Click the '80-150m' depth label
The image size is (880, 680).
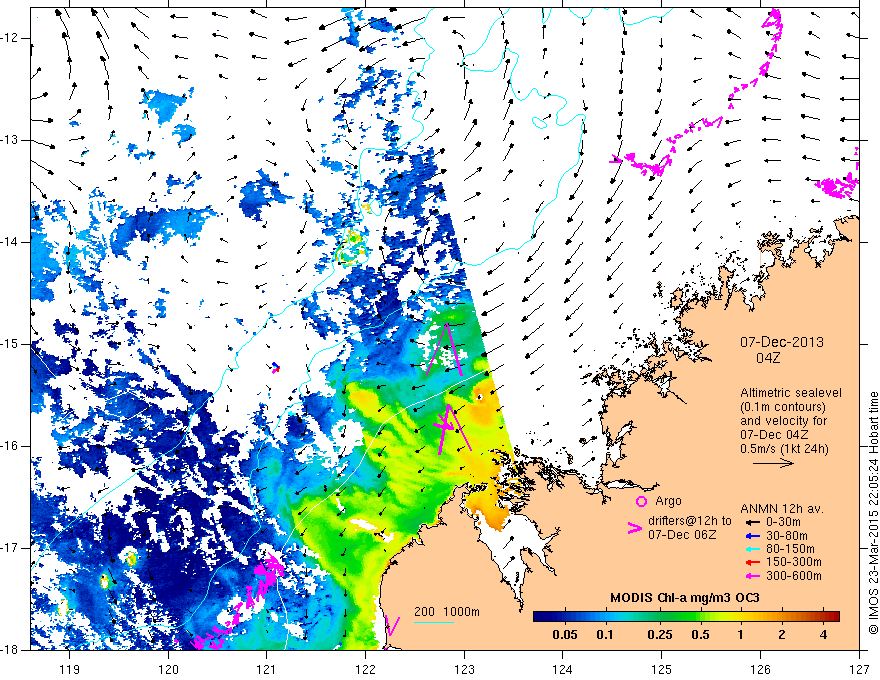tap(790, 549)
